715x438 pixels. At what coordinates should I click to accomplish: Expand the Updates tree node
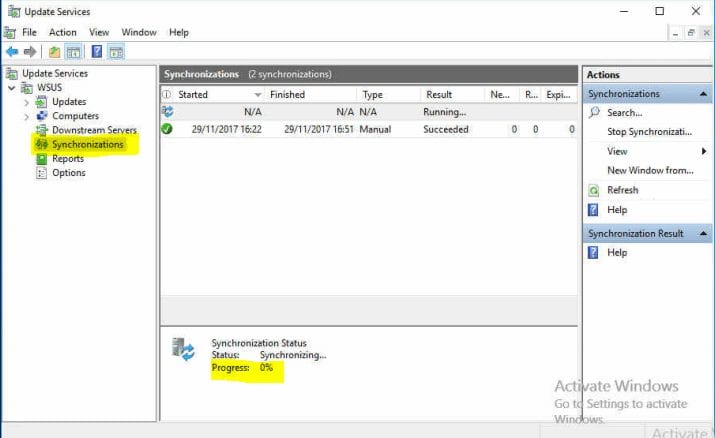click(x=26, y=103)
